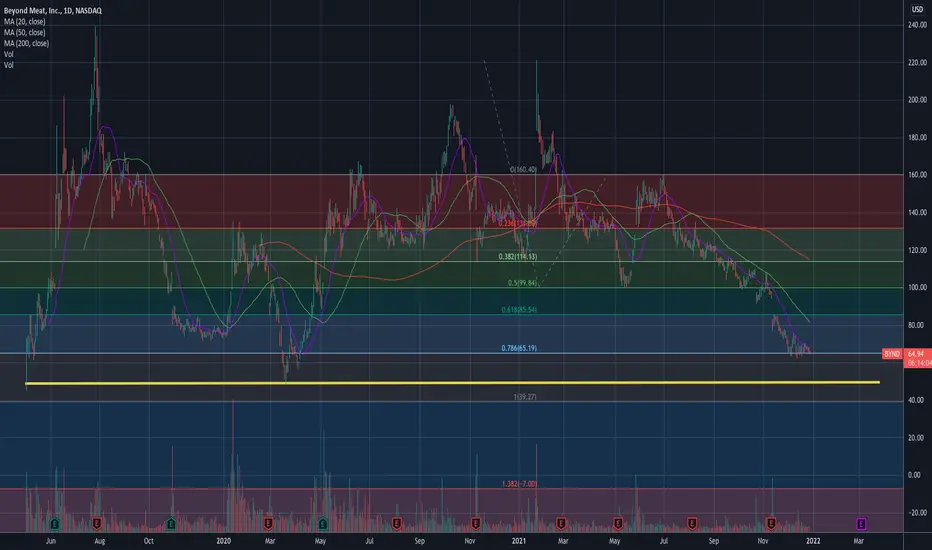The height and width of the screenshot is (550, 932).
Task: Open the red earnings marker near Mar 2020
Action: tap(268, 524)
